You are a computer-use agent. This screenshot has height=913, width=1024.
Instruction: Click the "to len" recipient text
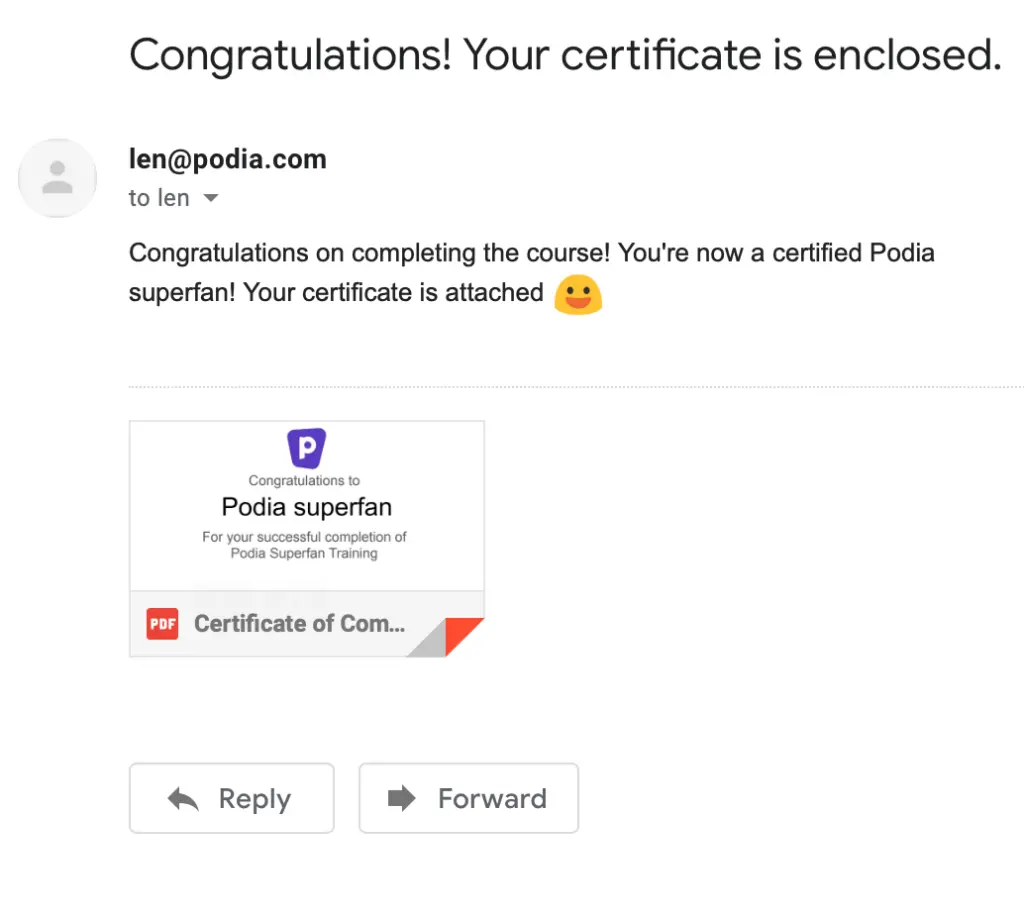[x=158, y=198]
